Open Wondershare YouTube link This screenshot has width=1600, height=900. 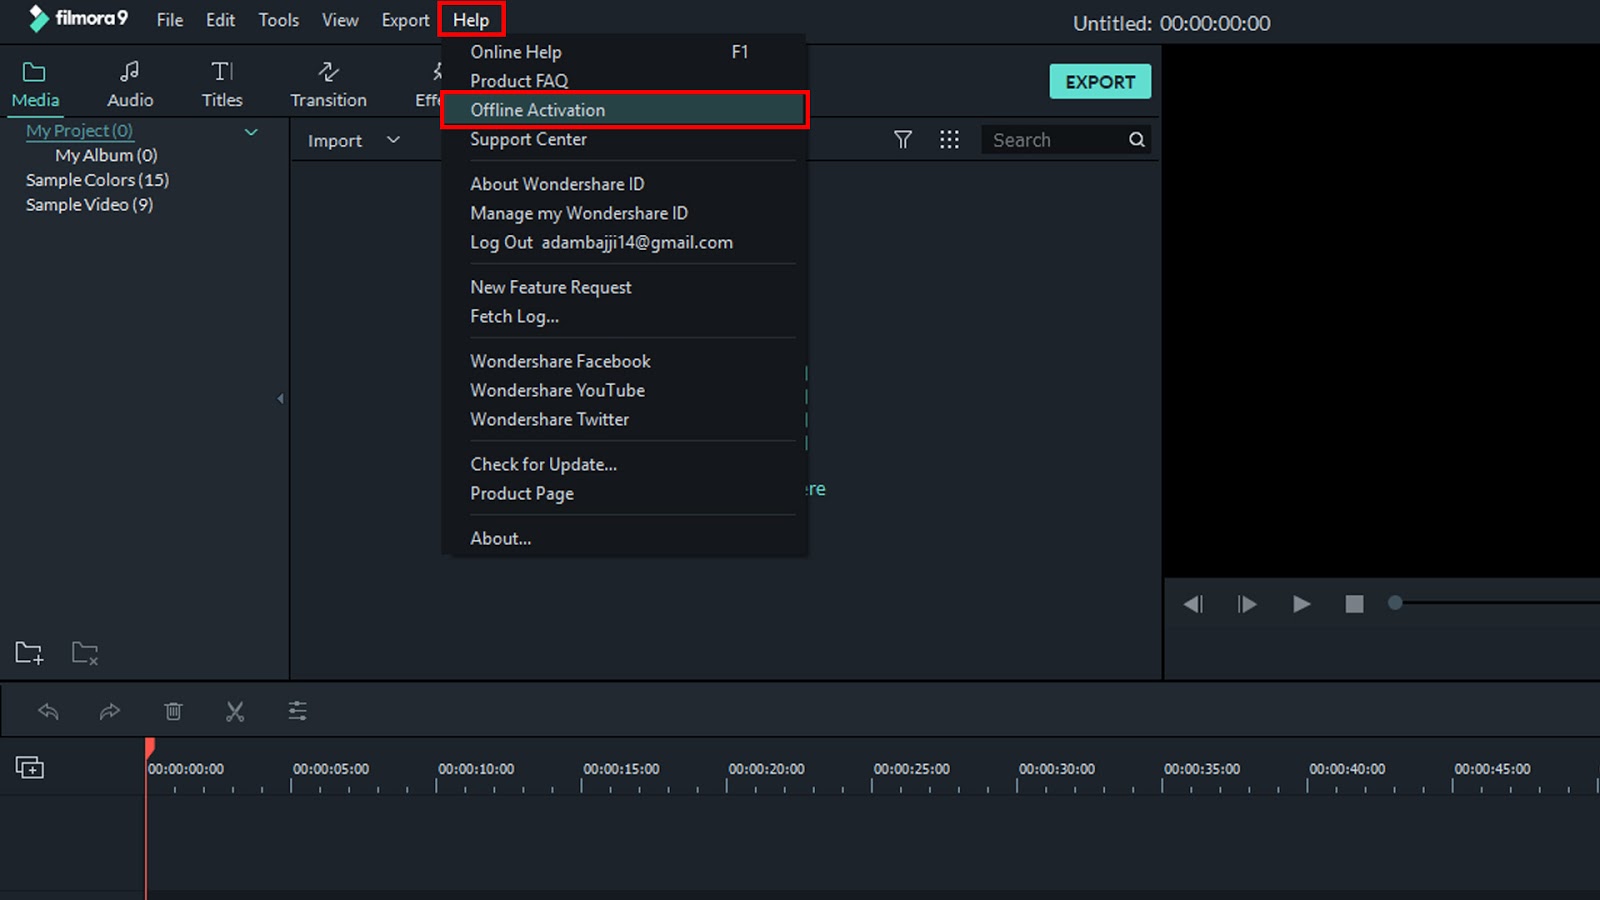click(624, 390)
